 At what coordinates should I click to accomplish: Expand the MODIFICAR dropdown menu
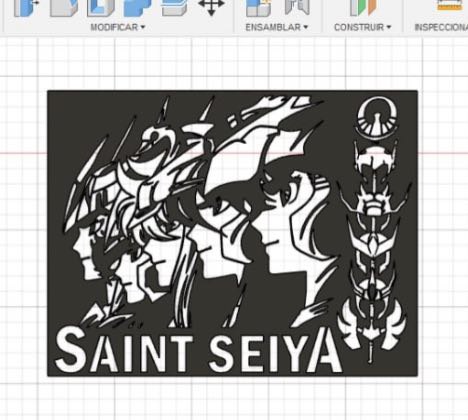point(118,27)
